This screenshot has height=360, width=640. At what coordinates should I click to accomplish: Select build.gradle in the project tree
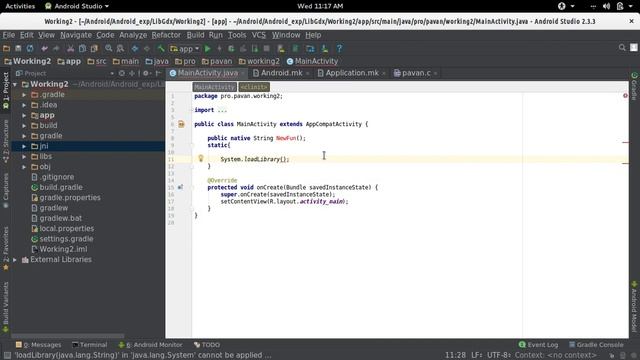pyautogui.click(x=61, y=187)
